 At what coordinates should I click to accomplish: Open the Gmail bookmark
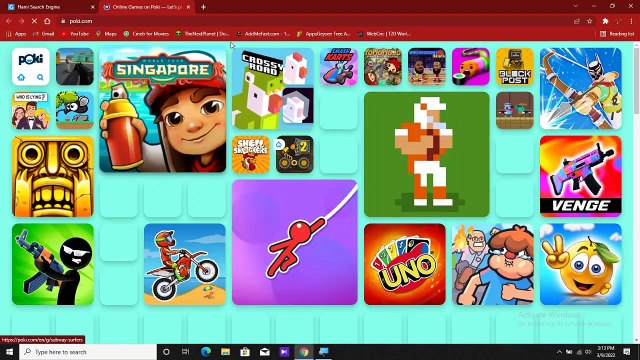click(44, 34)
